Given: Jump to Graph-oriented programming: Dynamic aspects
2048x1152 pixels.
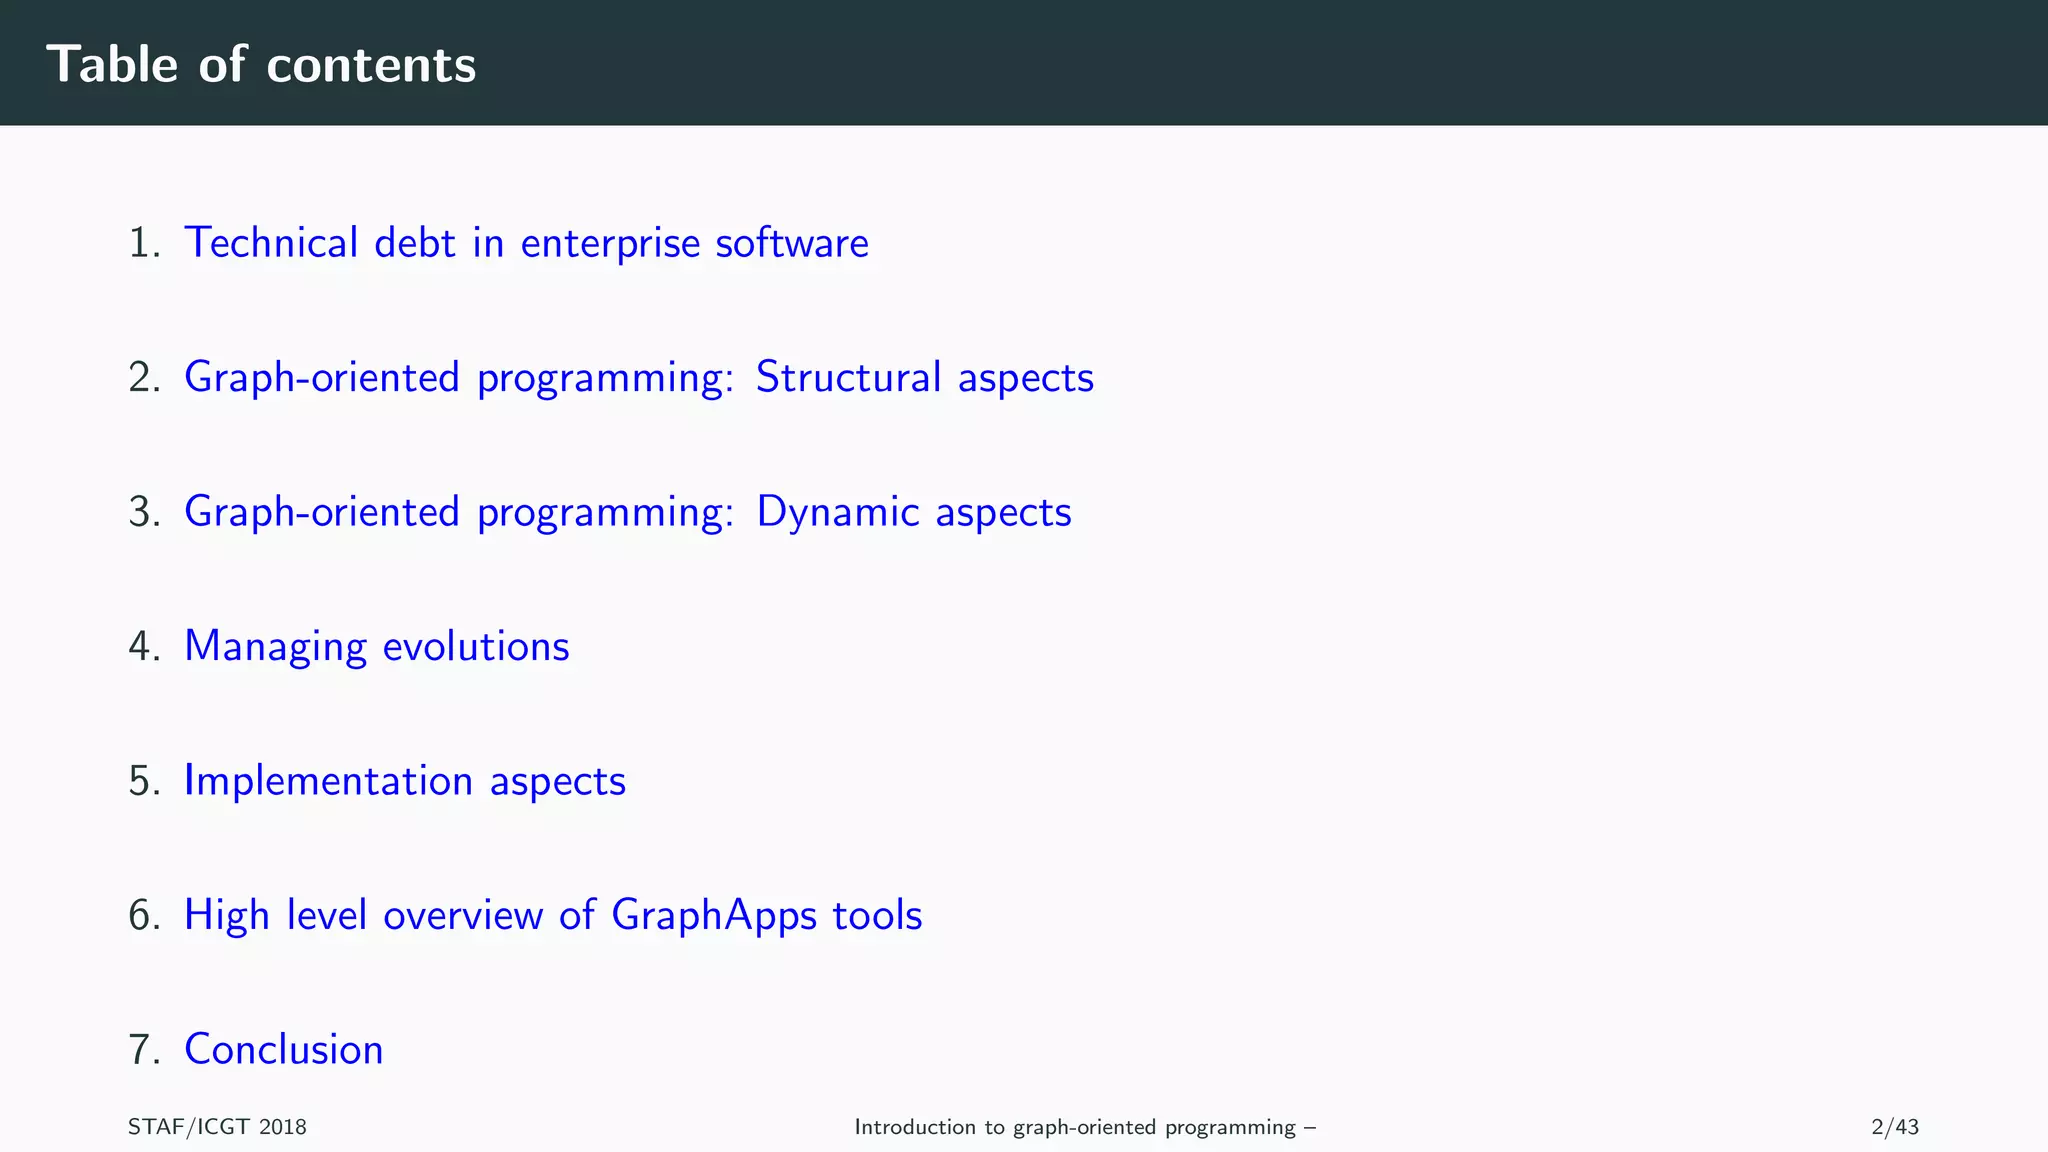Looking at the screenshot, I should tap(627, 512).
